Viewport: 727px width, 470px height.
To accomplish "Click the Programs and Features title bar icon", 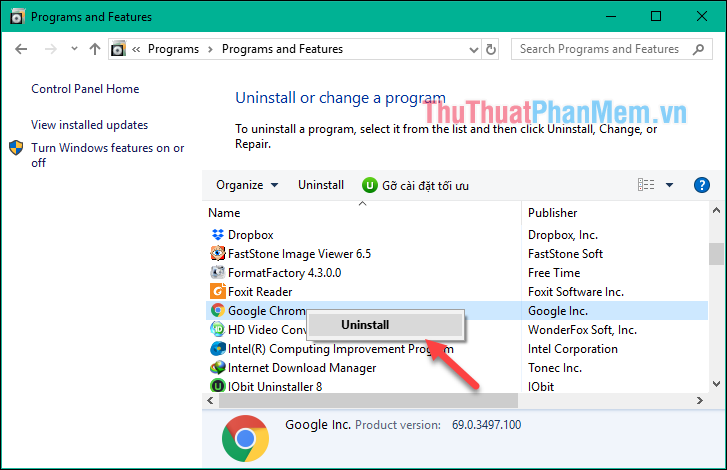I will pyautogui.click(x=17, y=17).
